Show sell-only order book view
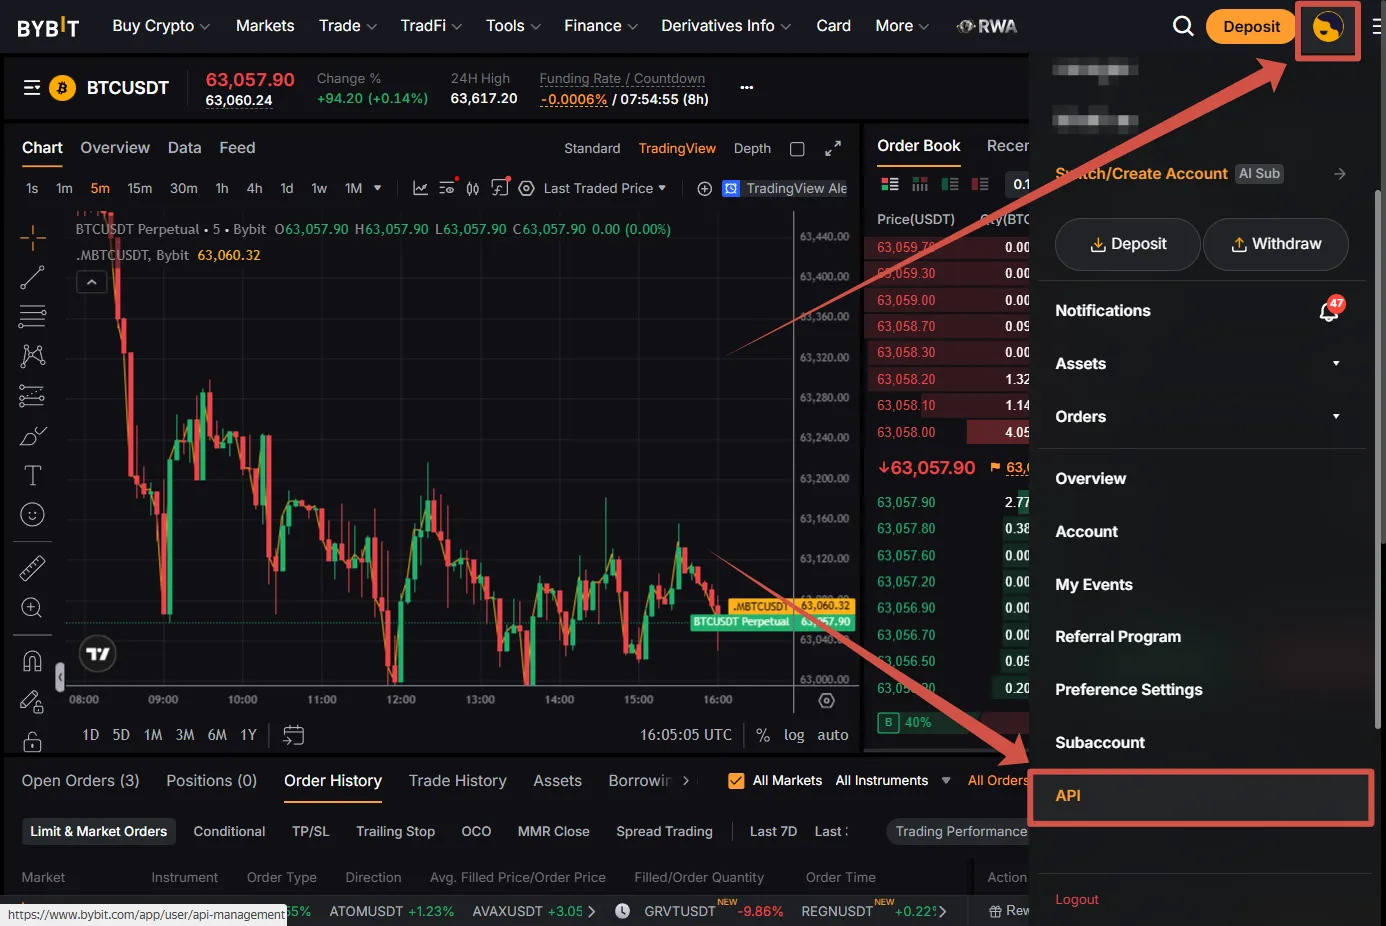The image size is (1386, 926). (980, 184)
